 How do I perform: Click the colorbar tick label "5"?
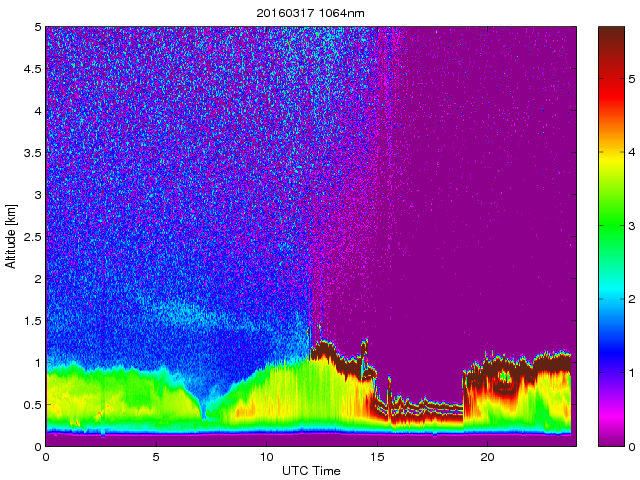tap(631, 76)
